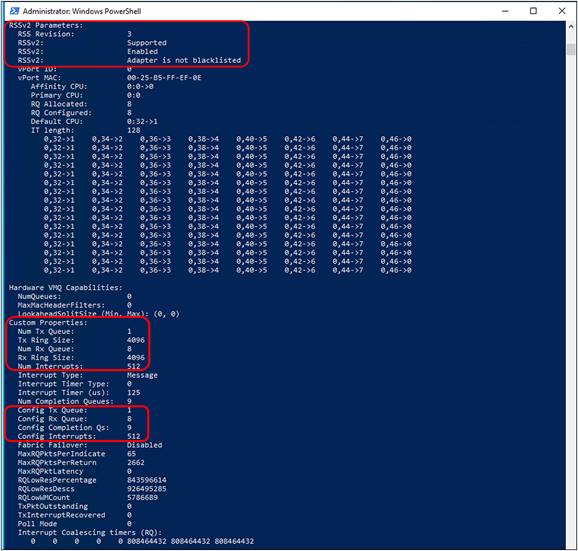Click the value 926495285
The image size is (578, 551).
(147, 489)
